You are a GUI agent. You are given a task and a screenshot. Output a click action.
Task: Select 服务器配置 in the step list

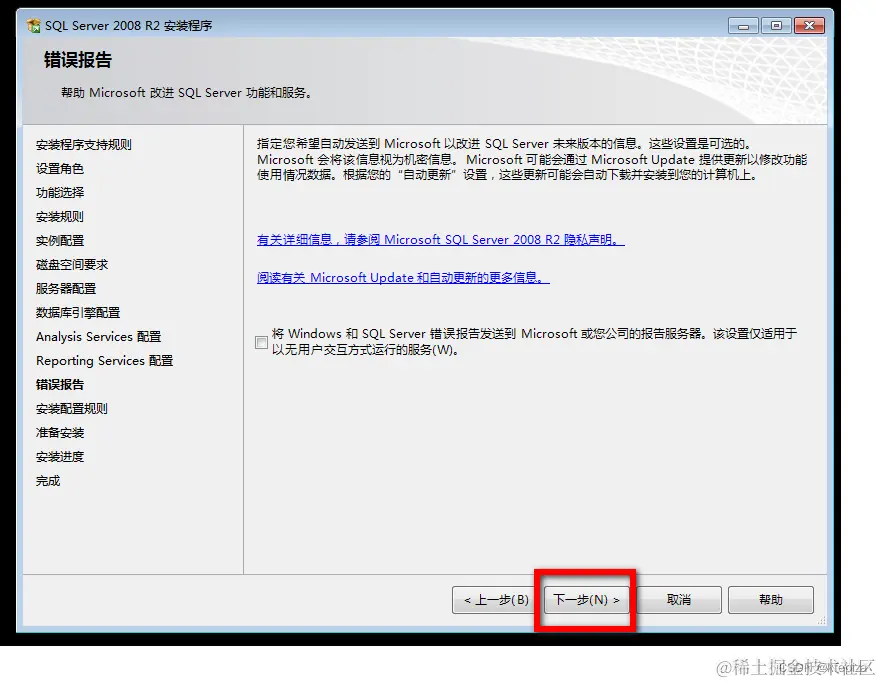tap(66, 289)
